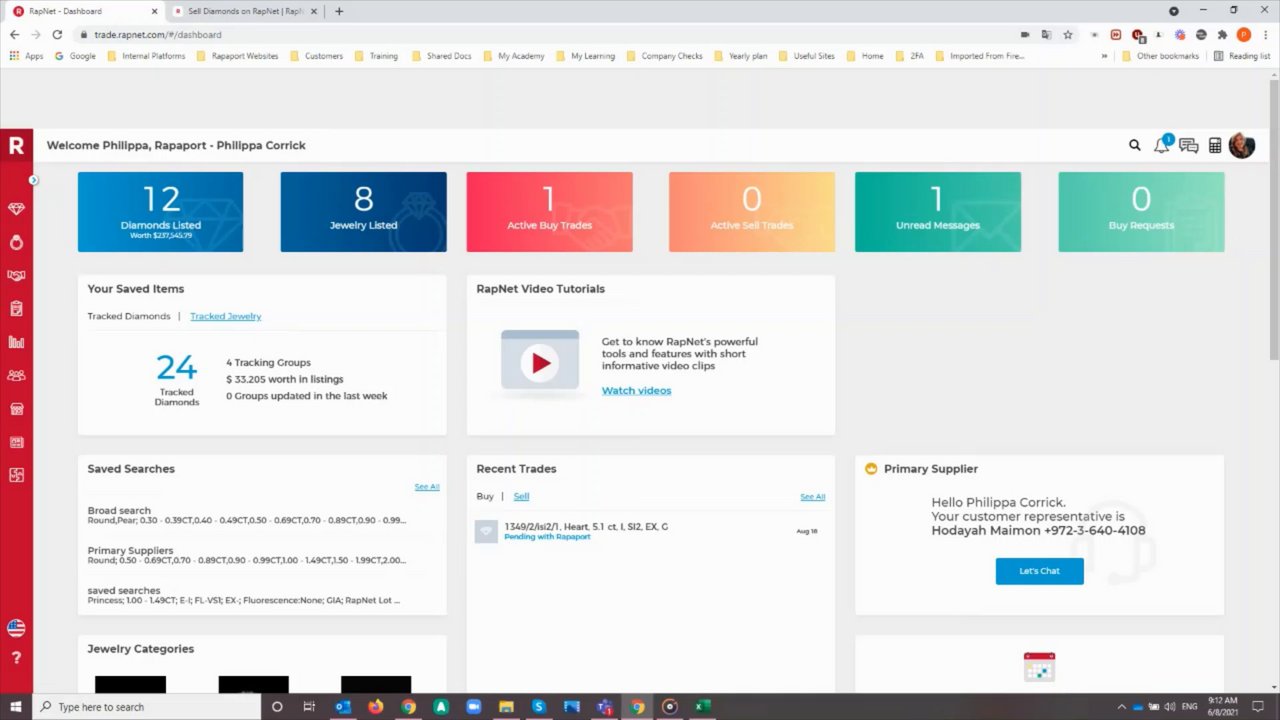This screenshot has height=720, width=1280.
Task: Click the browser reload button
Action: 57,34
